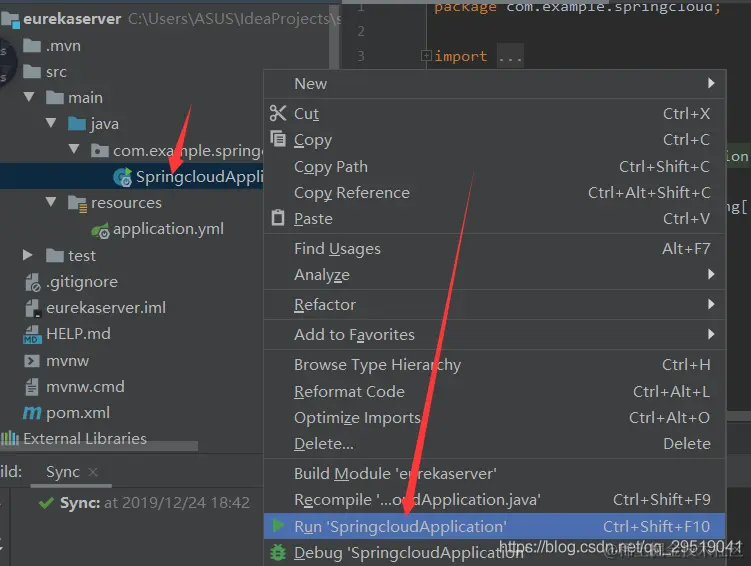Select Build Module 'eurekaserver'

click(495, 474)
